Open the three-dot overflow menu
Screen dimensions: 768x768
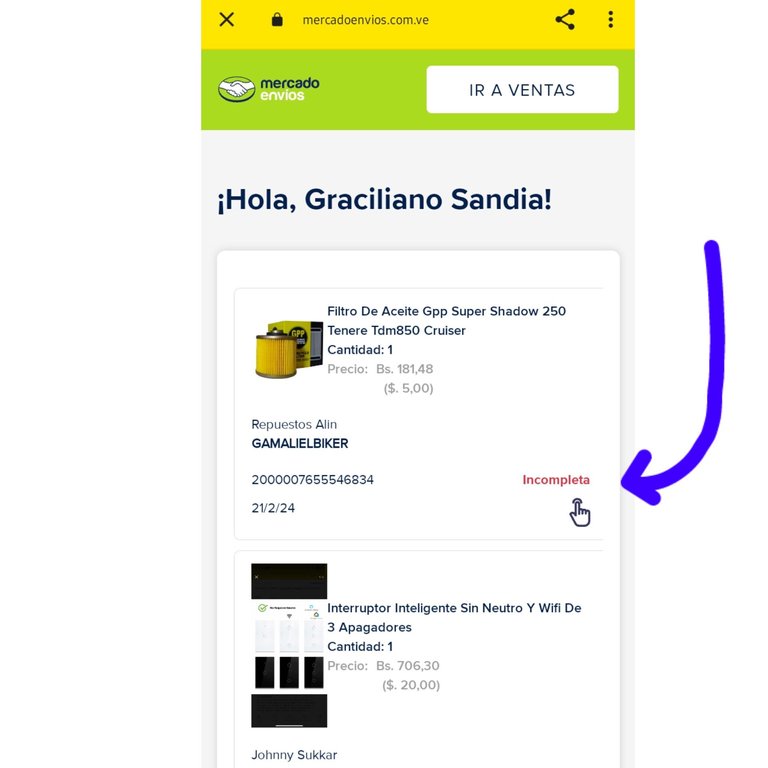pos(610,20)
